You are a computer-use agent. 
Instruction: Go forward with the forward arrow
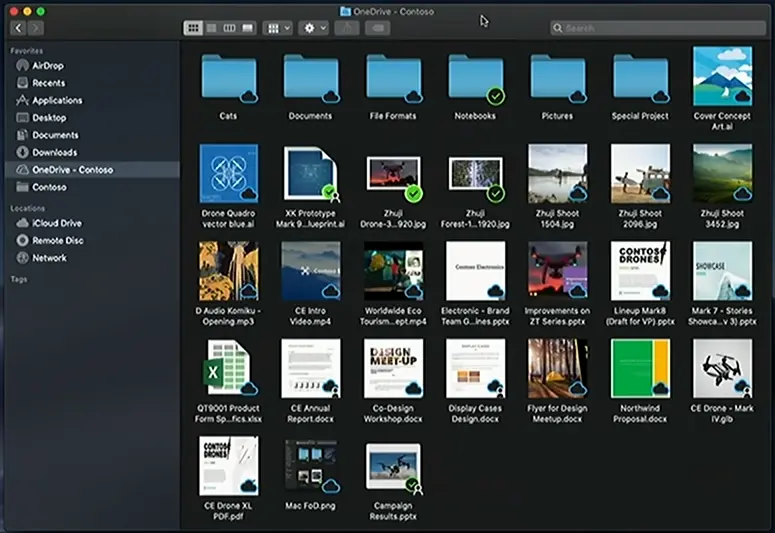click(x=38, y=28)
